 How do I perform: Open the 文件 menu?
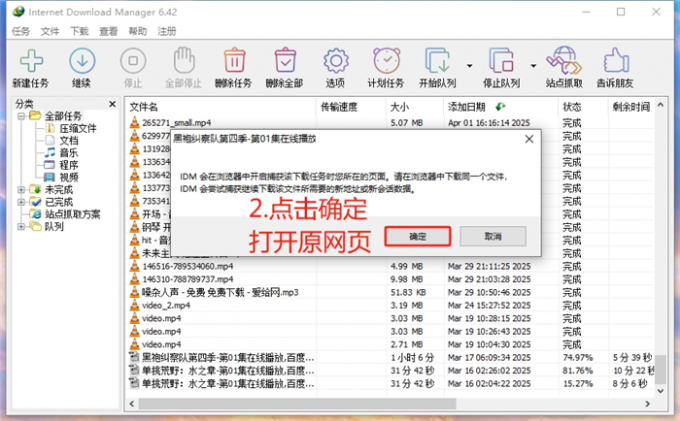50,31
